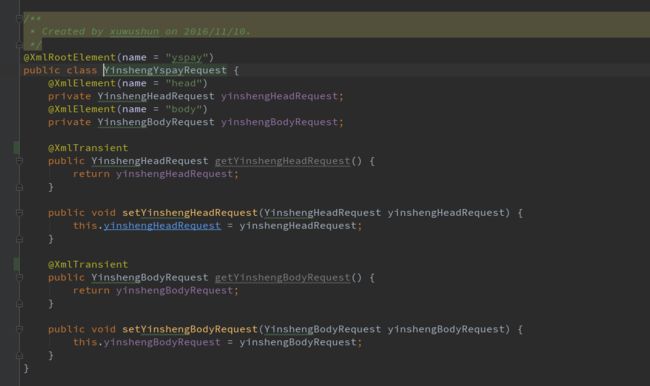Viewport: 650px width, 386px height.
Task: Collapse the getYinshengHeadRequest method fold
Action: click(x=19, y=161)
